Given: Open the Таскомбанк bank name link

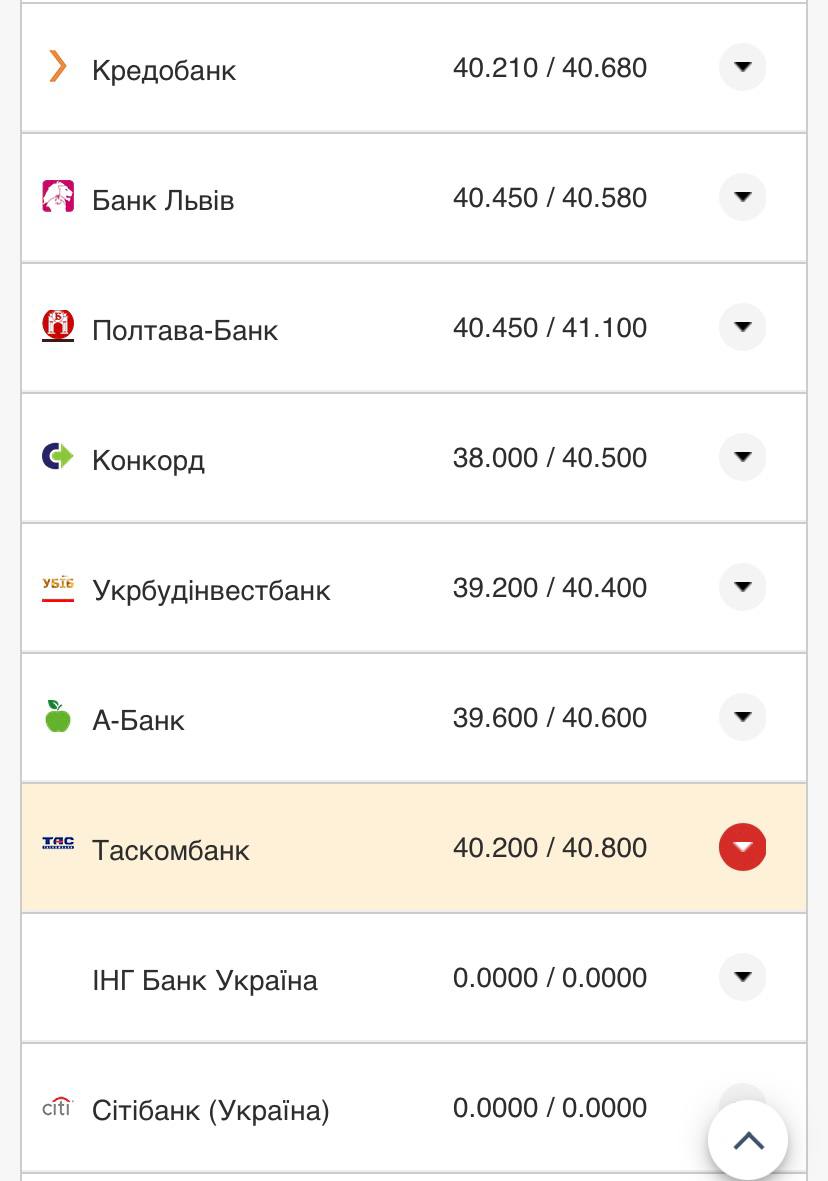Looking at the screenshot, I should 171,850.
